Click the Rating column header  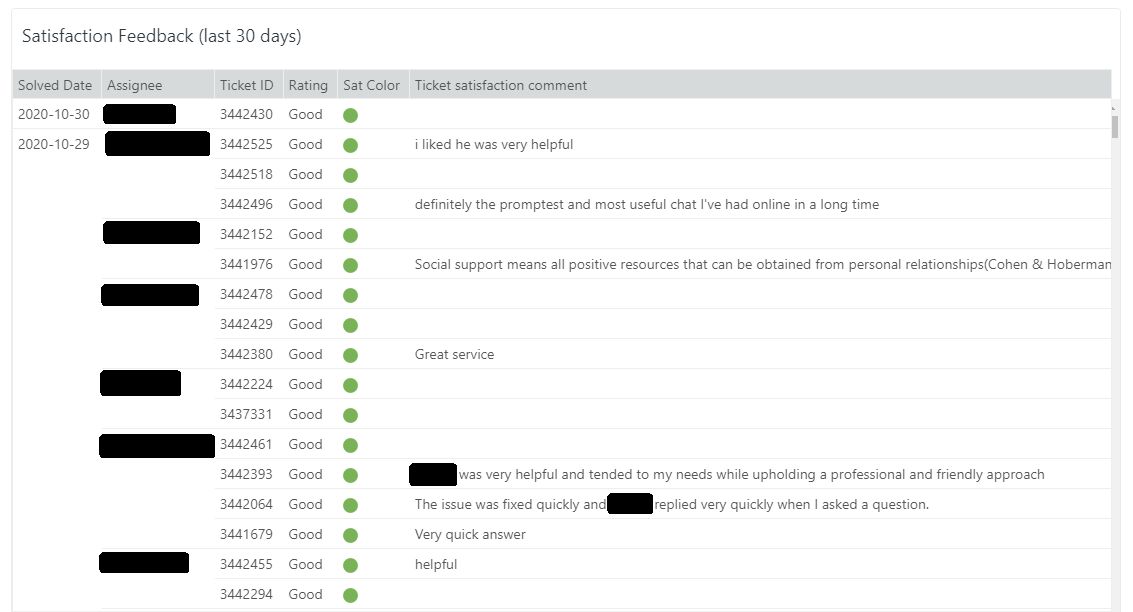[x=308, y=85]
